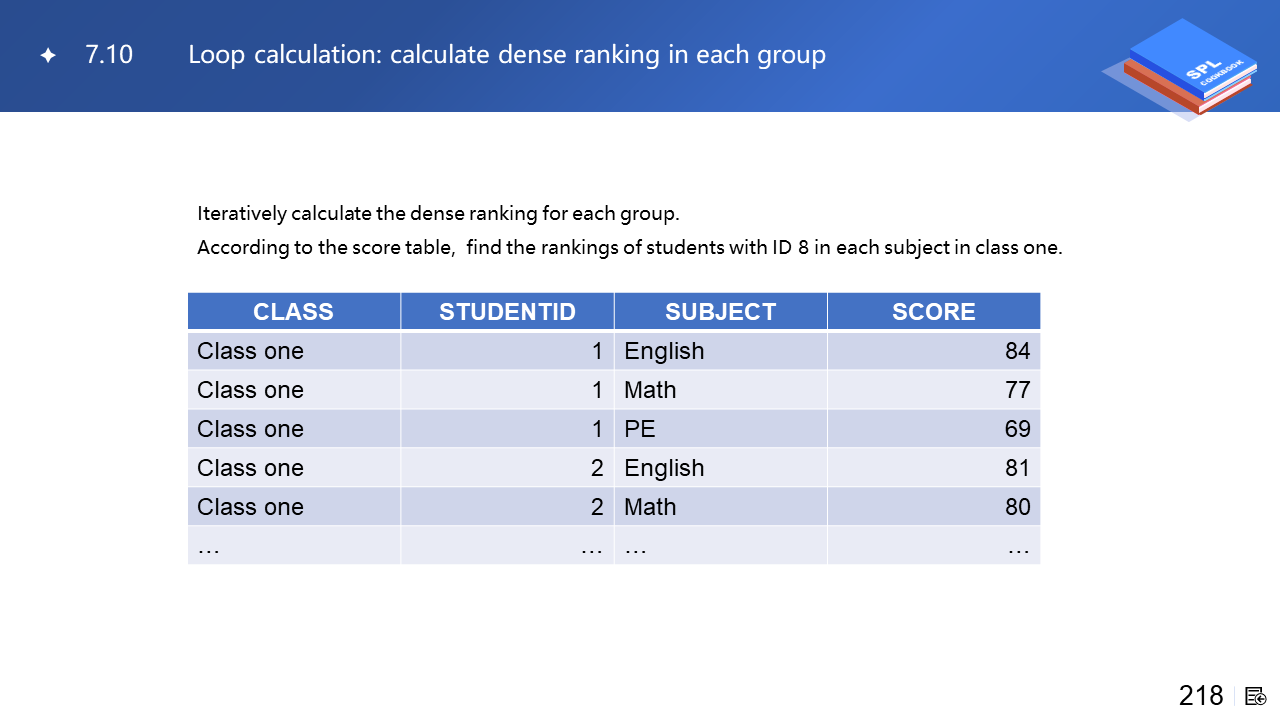1280x720 pixels.
Task: Click the section number 7.10
Action: pos(109,55)
